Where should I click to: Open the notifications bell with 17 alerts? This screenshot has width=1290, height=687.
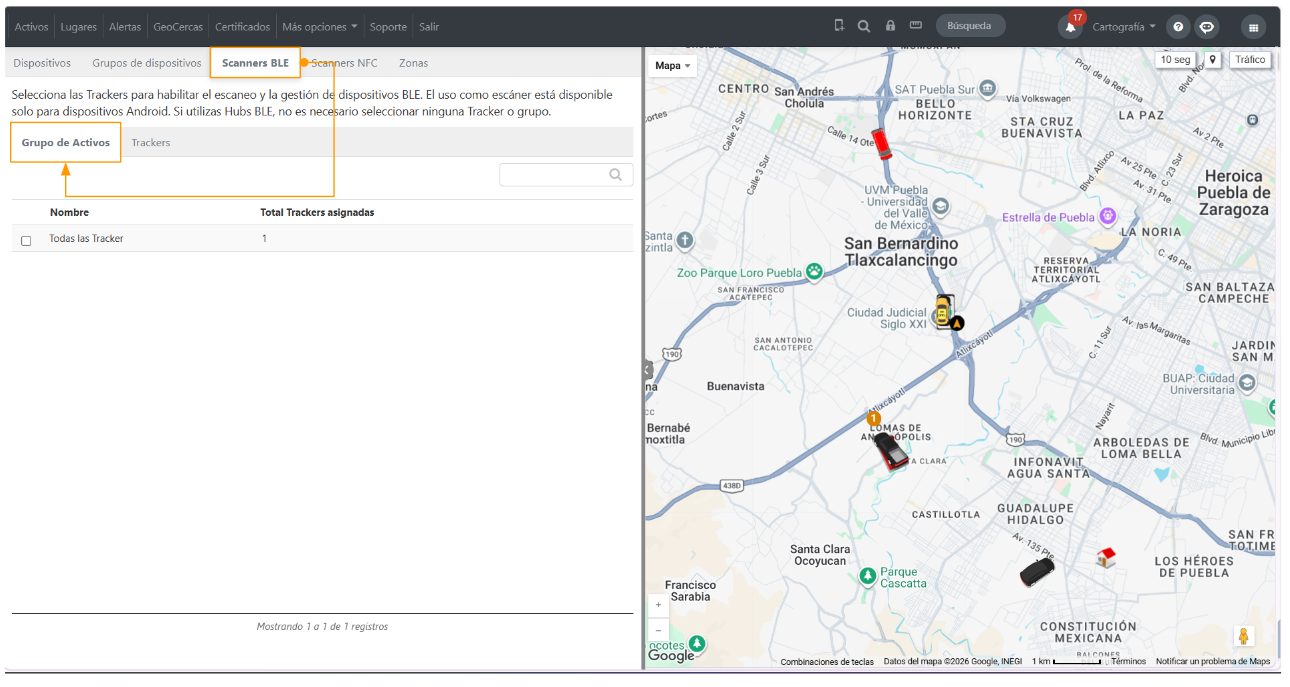[1071, 26]
